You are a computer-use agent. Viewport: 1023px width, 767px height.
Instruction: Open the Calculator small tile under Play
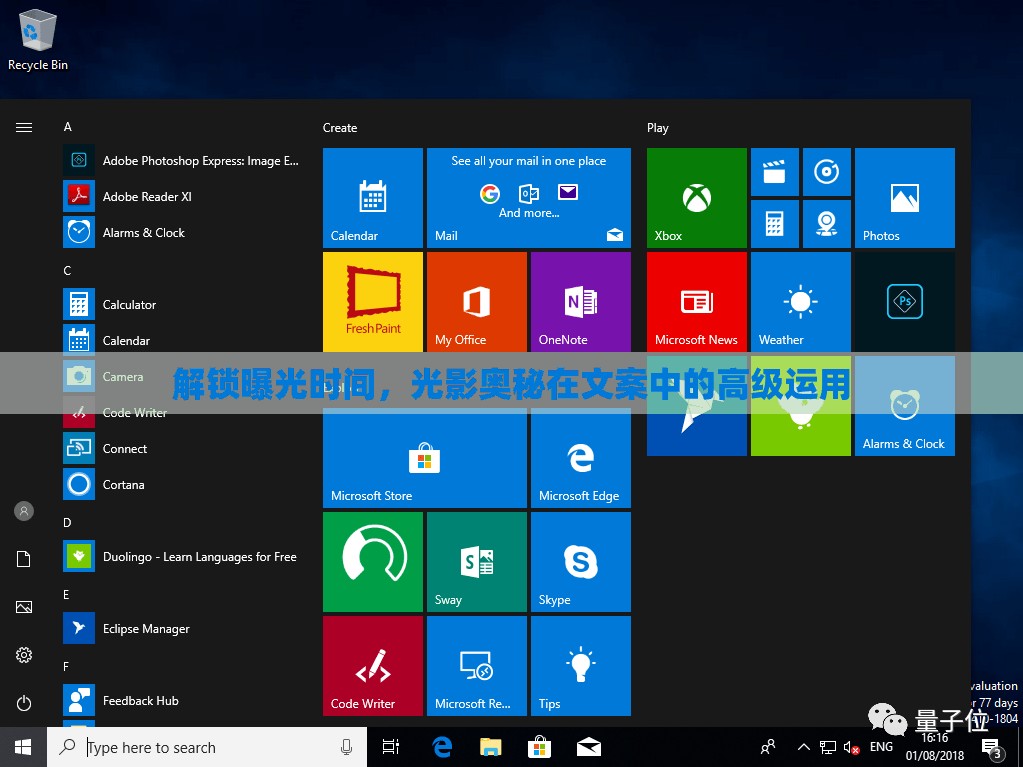point(774,224)
